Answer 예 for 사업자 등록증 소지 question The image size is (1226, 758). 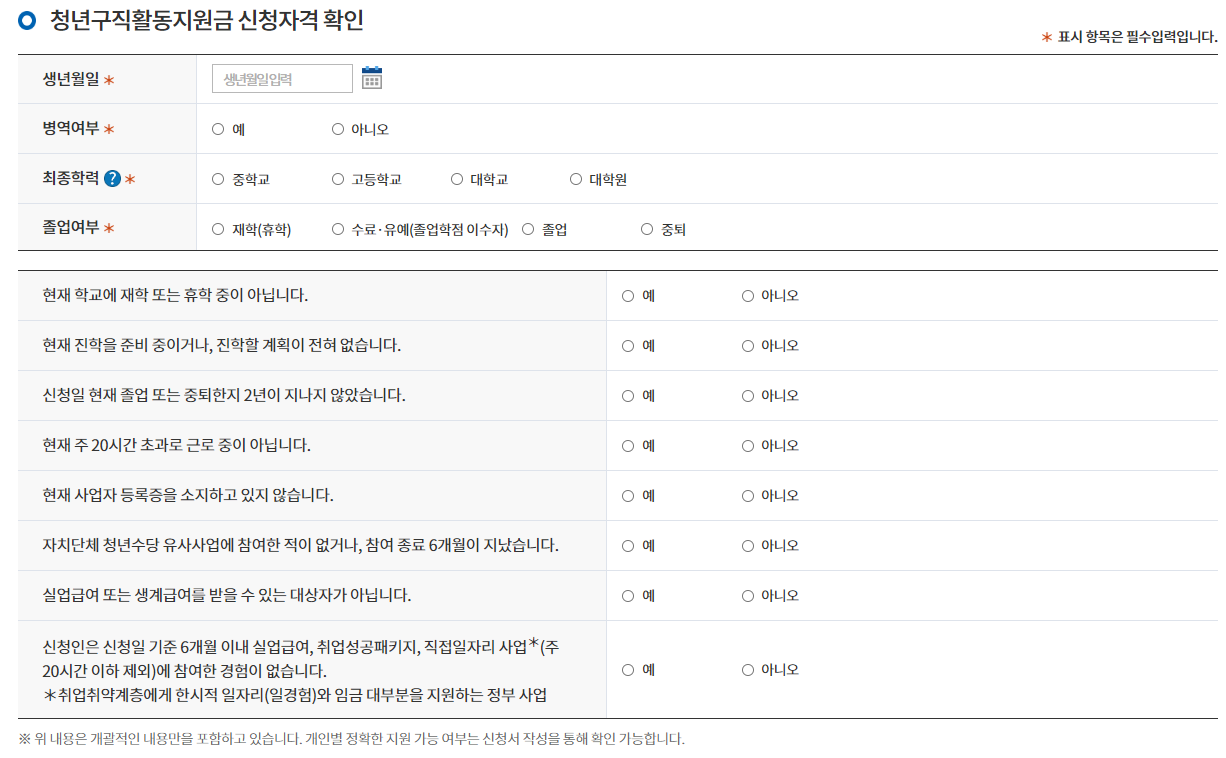click(628, 496)
